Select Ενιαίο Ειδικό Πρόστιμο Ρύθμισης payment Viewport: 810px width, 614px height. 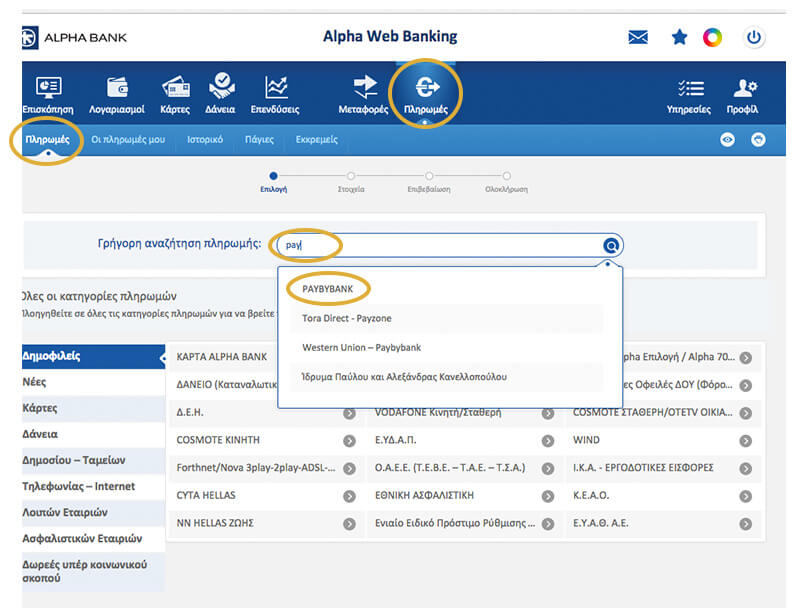click(x=455, y=523)
